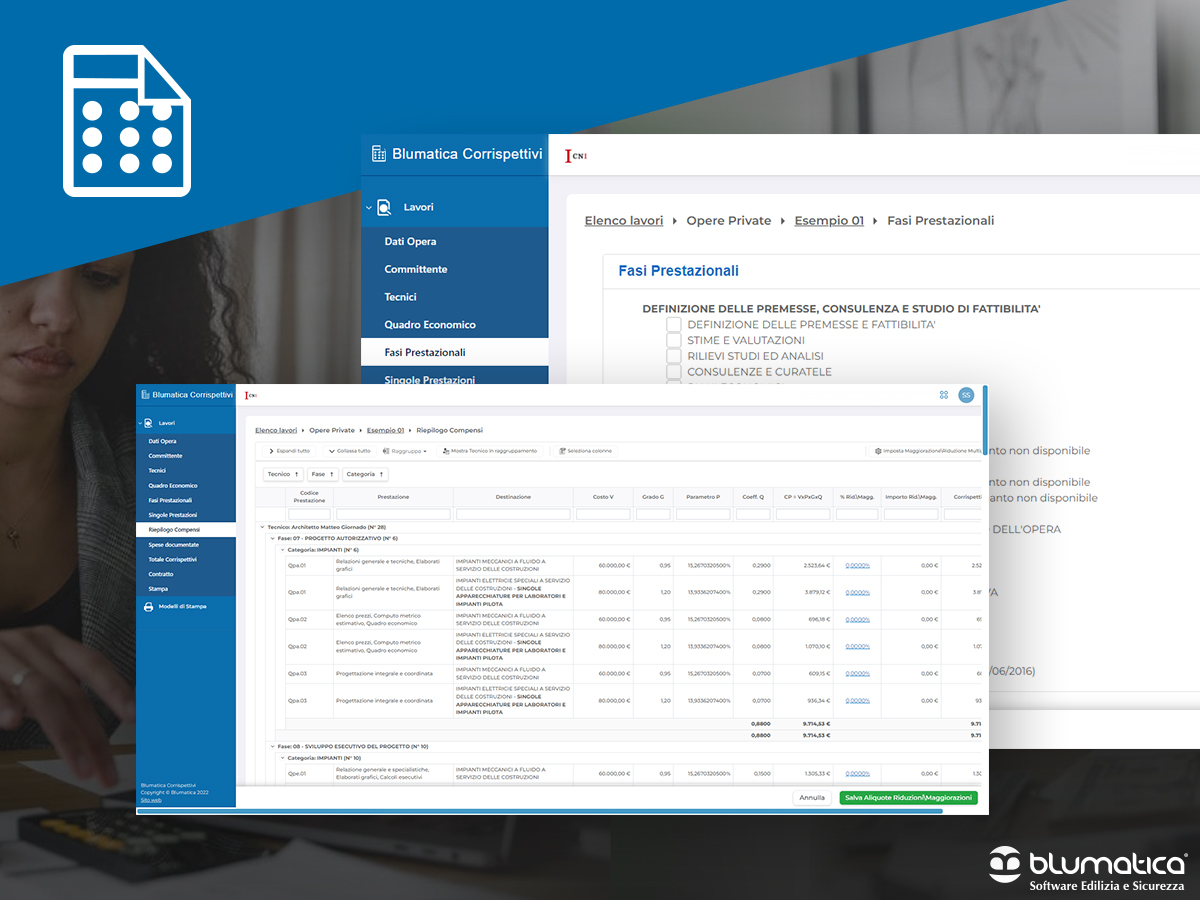Click the Destinazione column filter field
This screenshot has height=900, width=1200.
(513, 514)
